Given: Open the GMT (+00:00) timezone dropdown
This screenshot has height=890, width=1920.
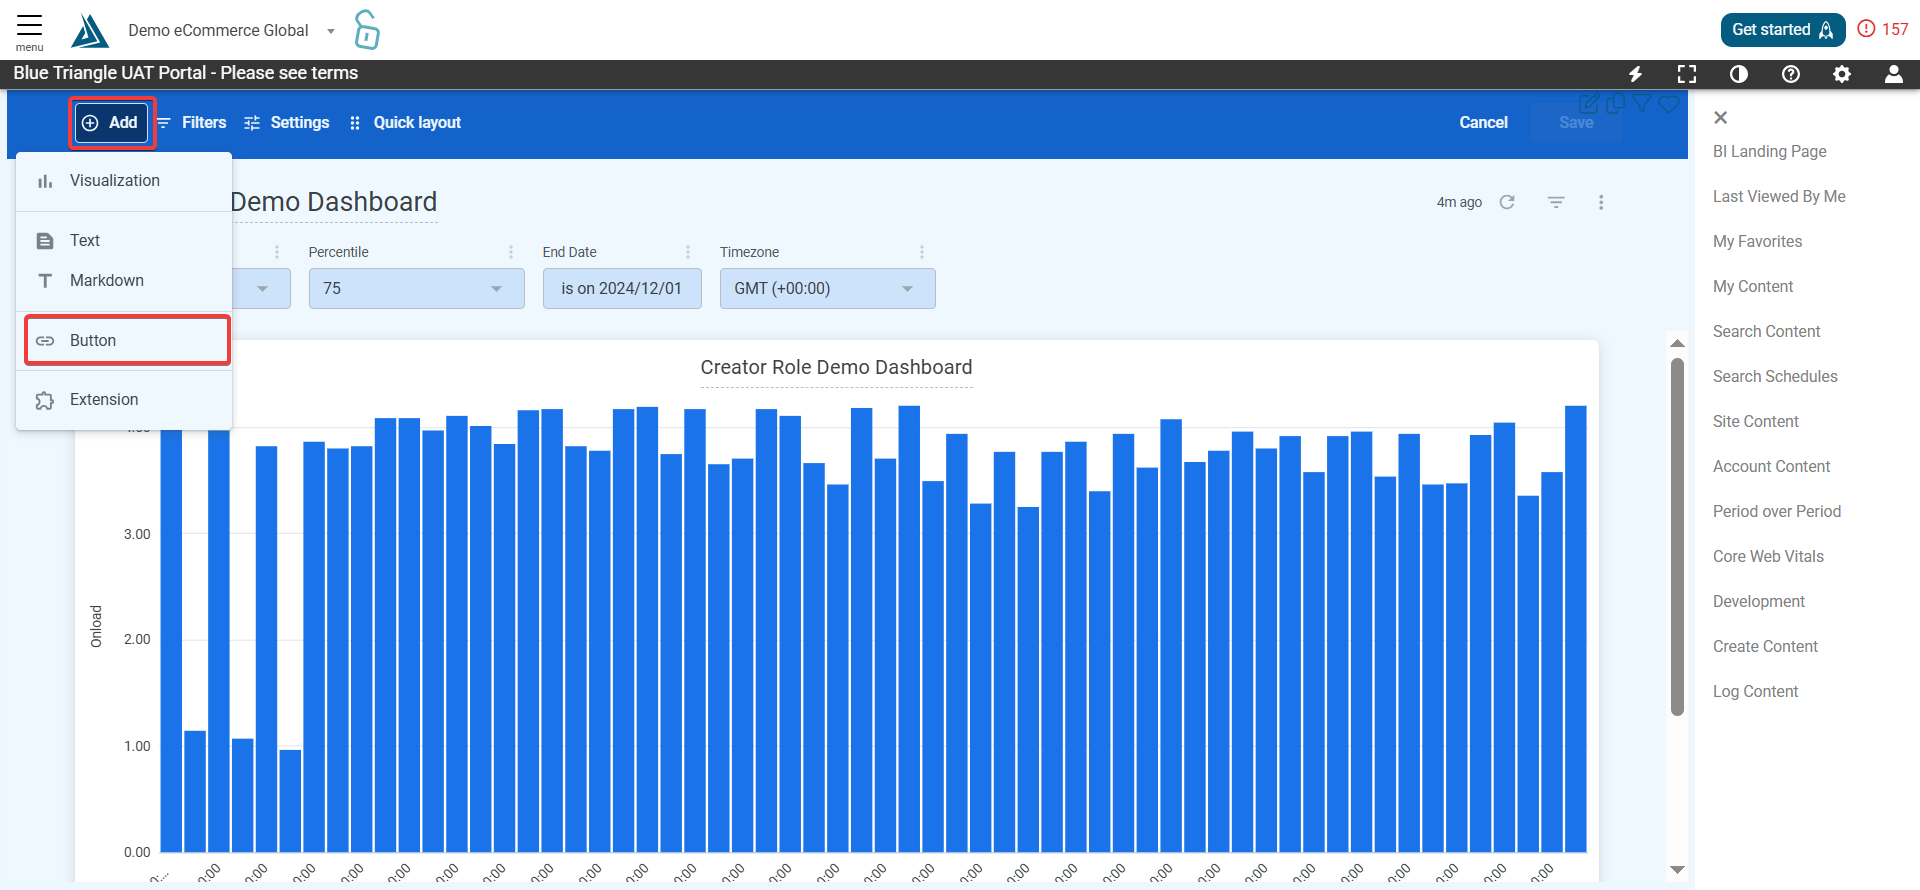Looking at the screenshot, I should [x=827, y=288].
